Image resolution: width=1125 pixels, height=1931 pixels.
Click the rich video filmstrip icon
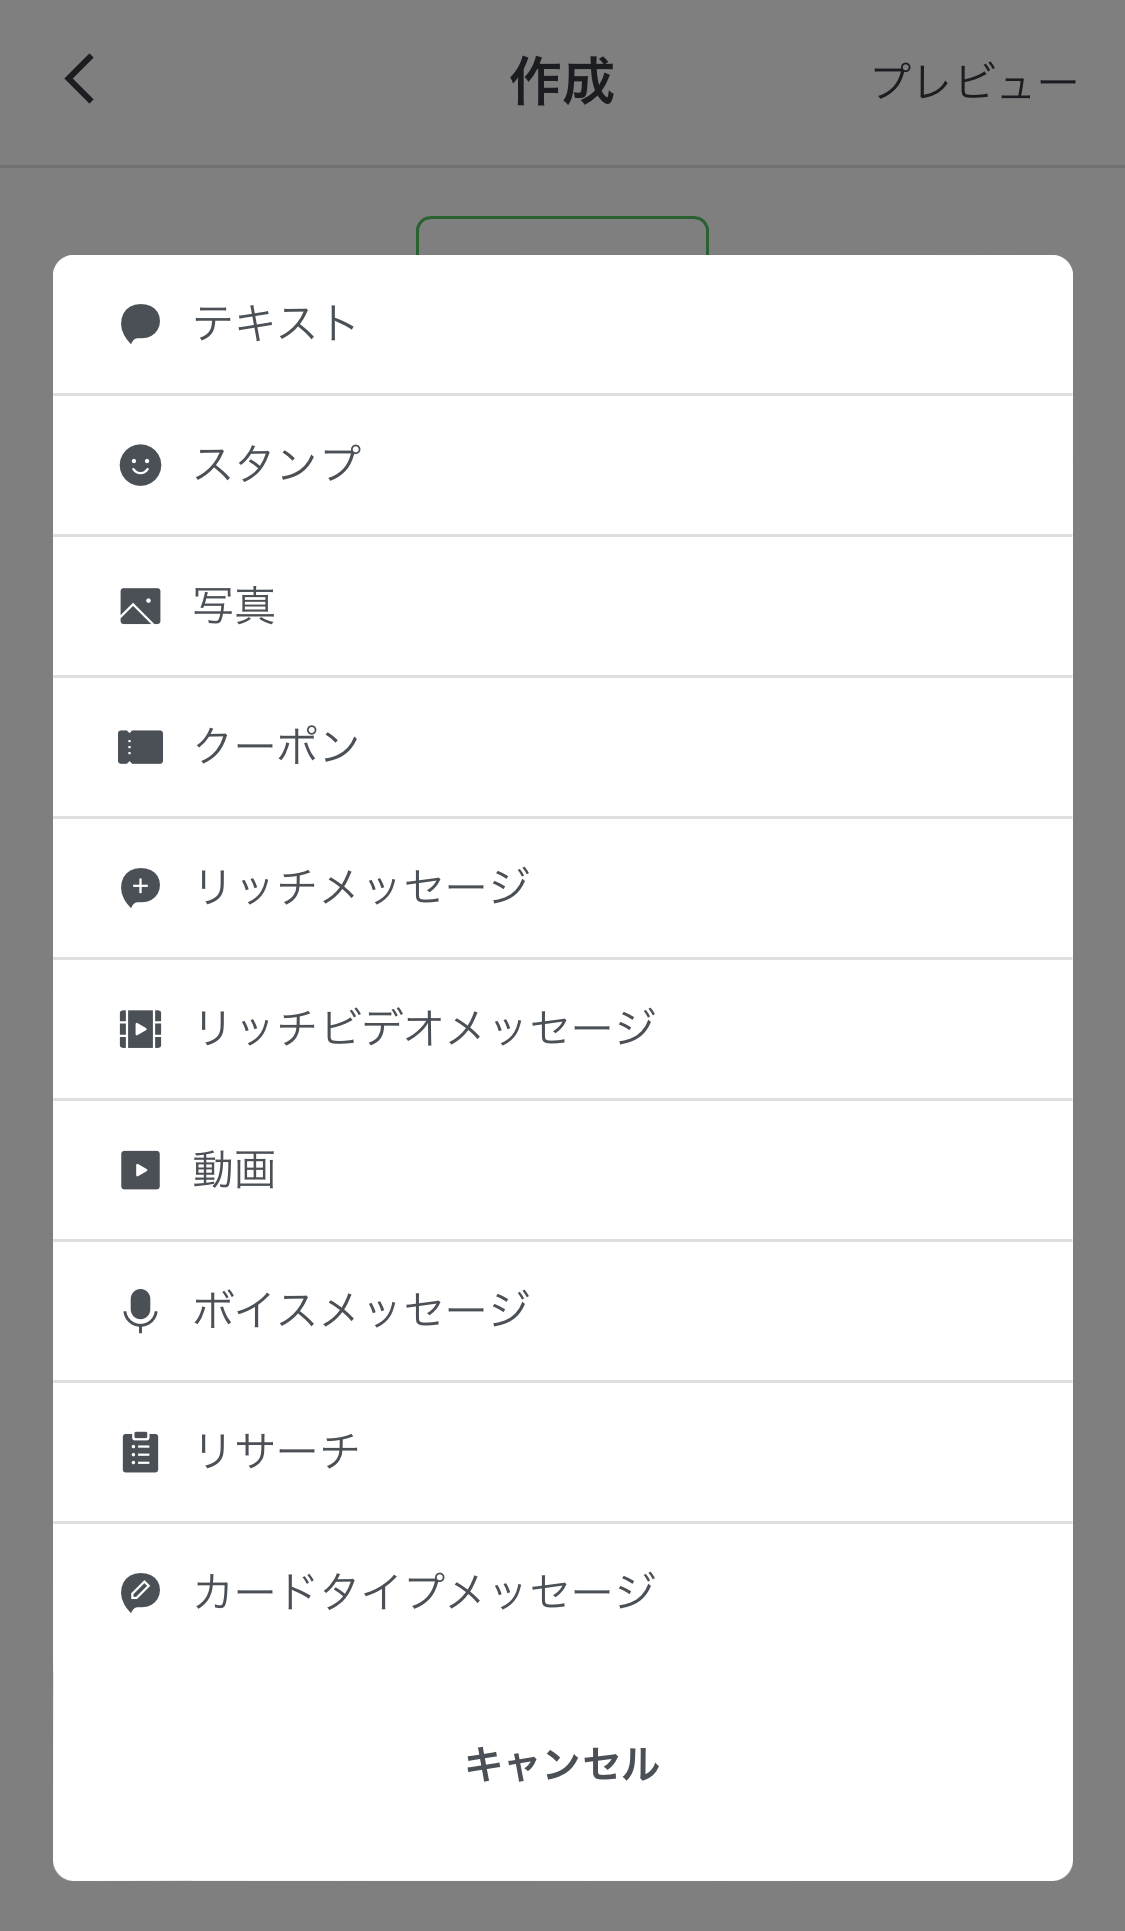click(140, 1029)
